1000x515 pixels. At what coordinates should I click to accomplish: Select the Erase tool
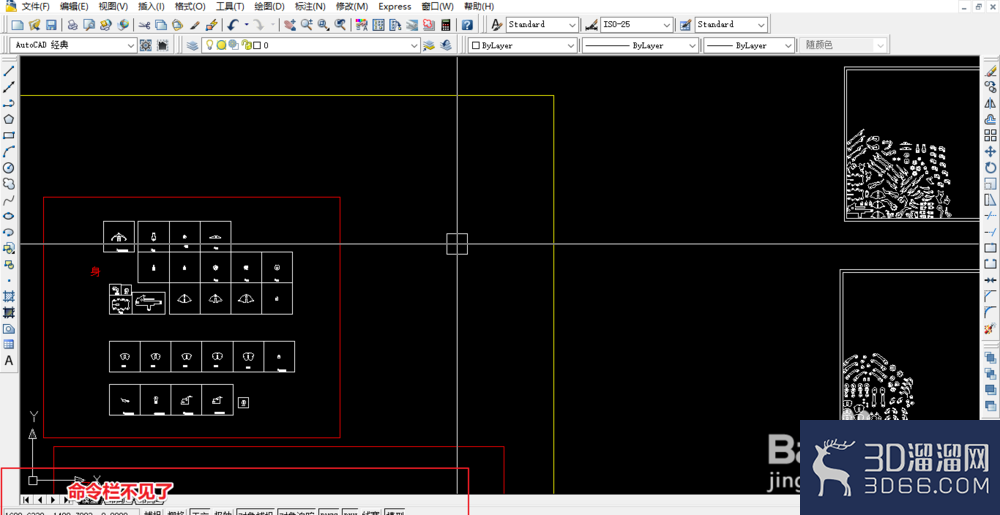(990, 71)
